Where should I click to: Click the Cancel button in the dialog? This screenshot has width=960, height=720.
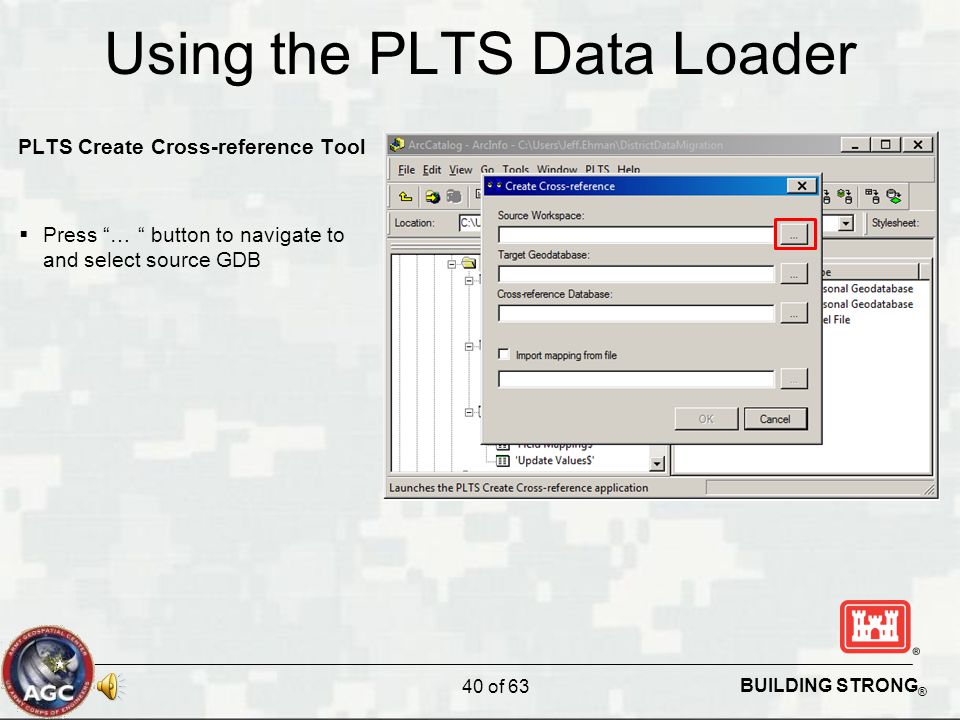coord(775,419)
